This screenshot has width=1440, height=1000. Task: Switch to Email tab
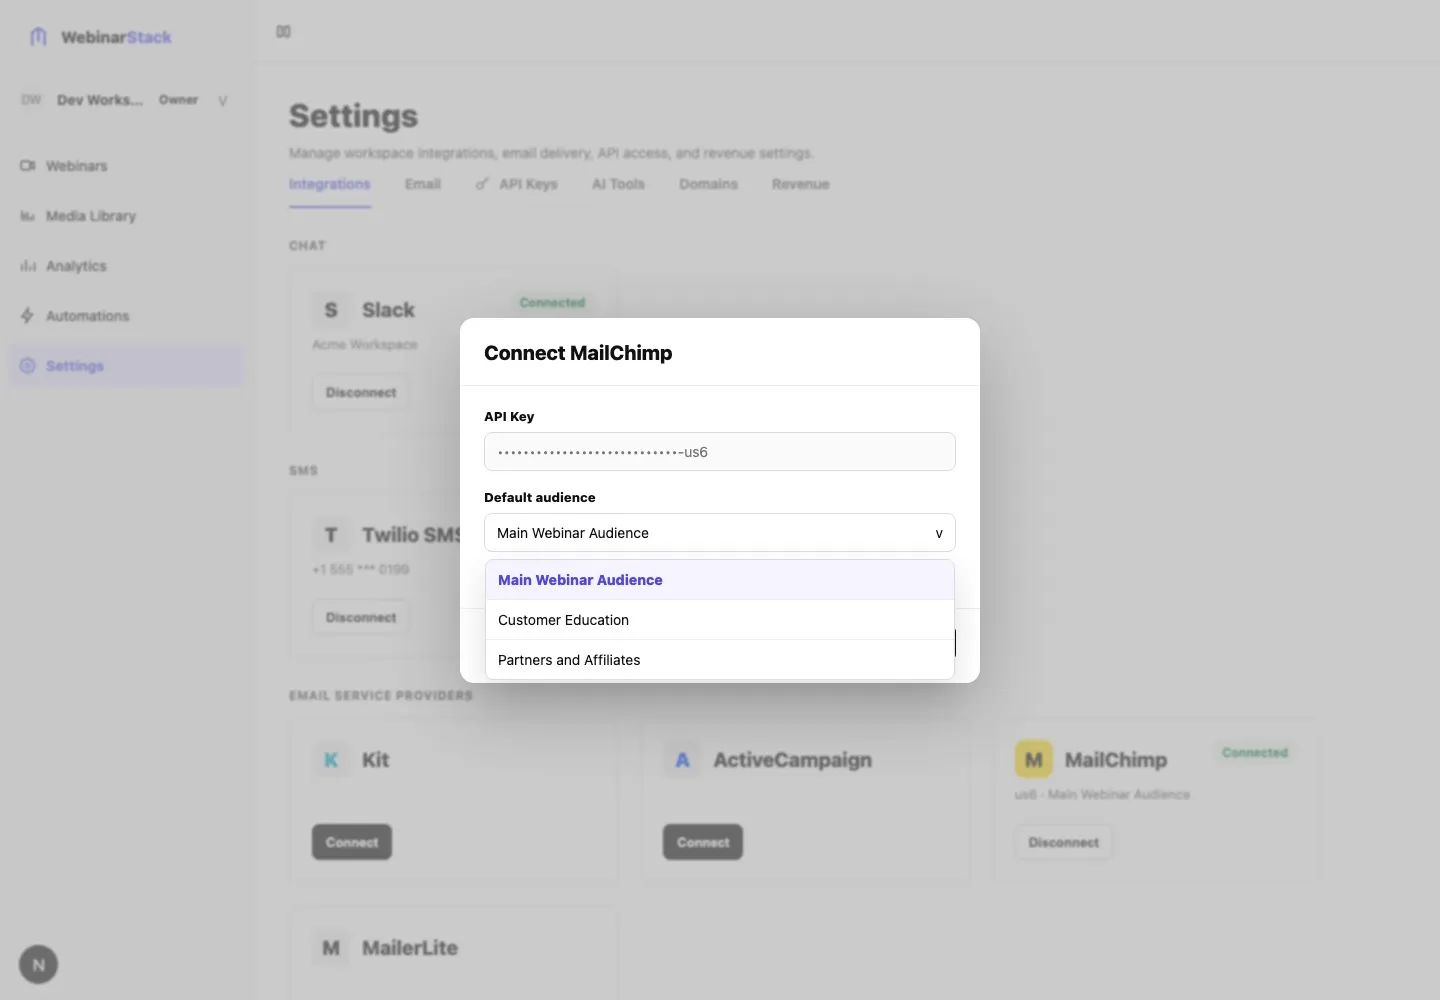423,184
